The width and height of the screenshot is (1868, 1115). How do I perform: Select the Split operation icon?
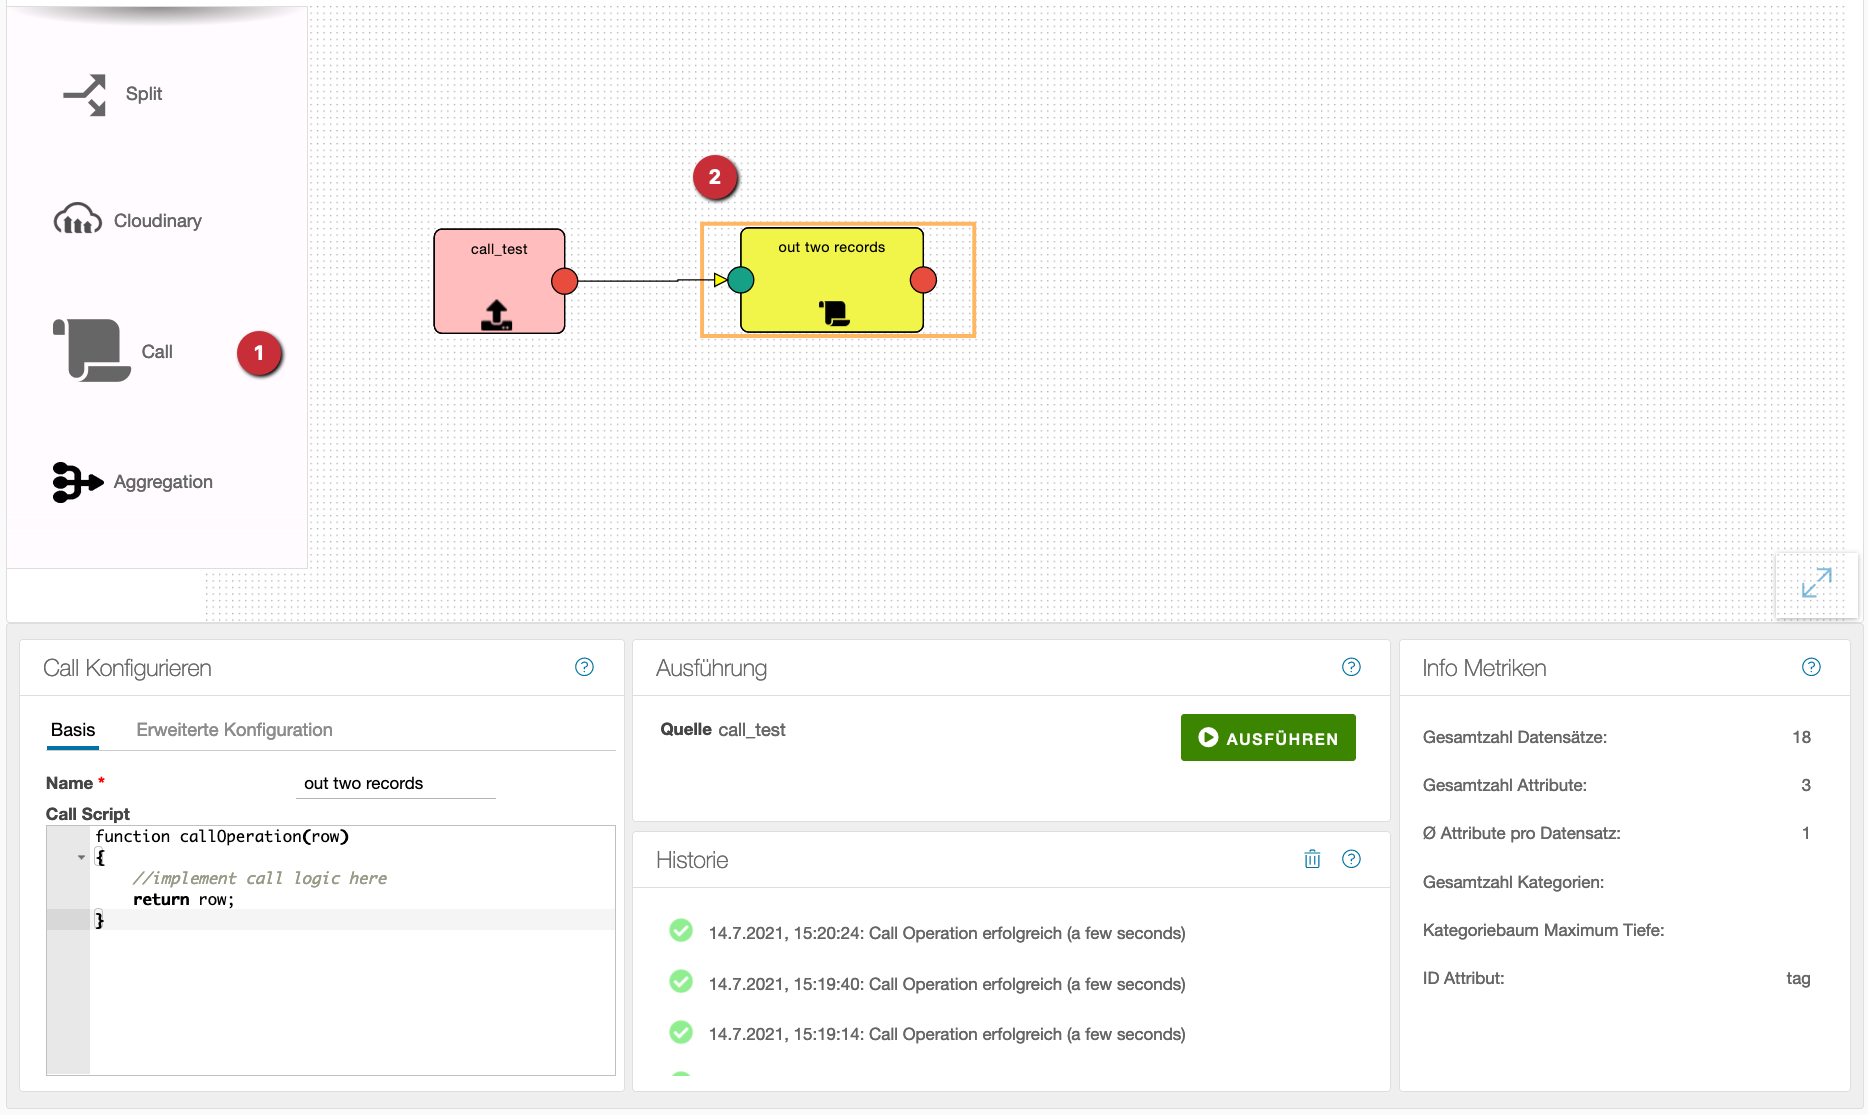point(85,95)
